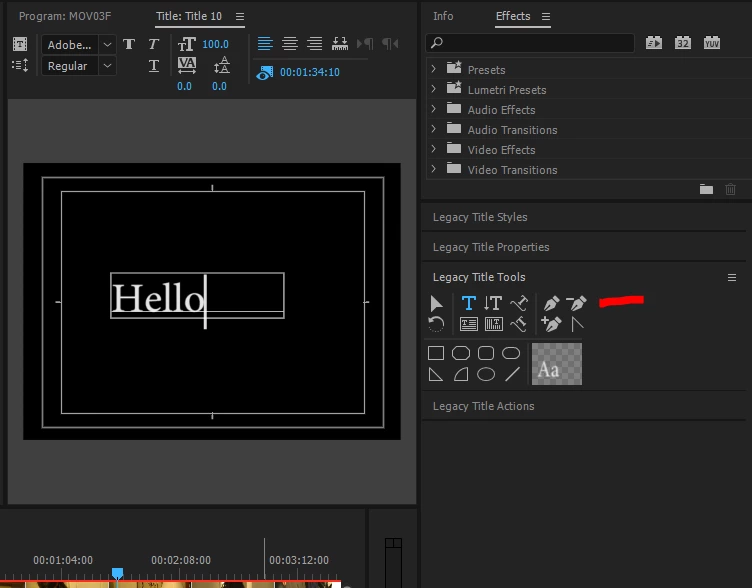
Task: Select the Add Anchor Point tool
Action: (x=552, y=325)
